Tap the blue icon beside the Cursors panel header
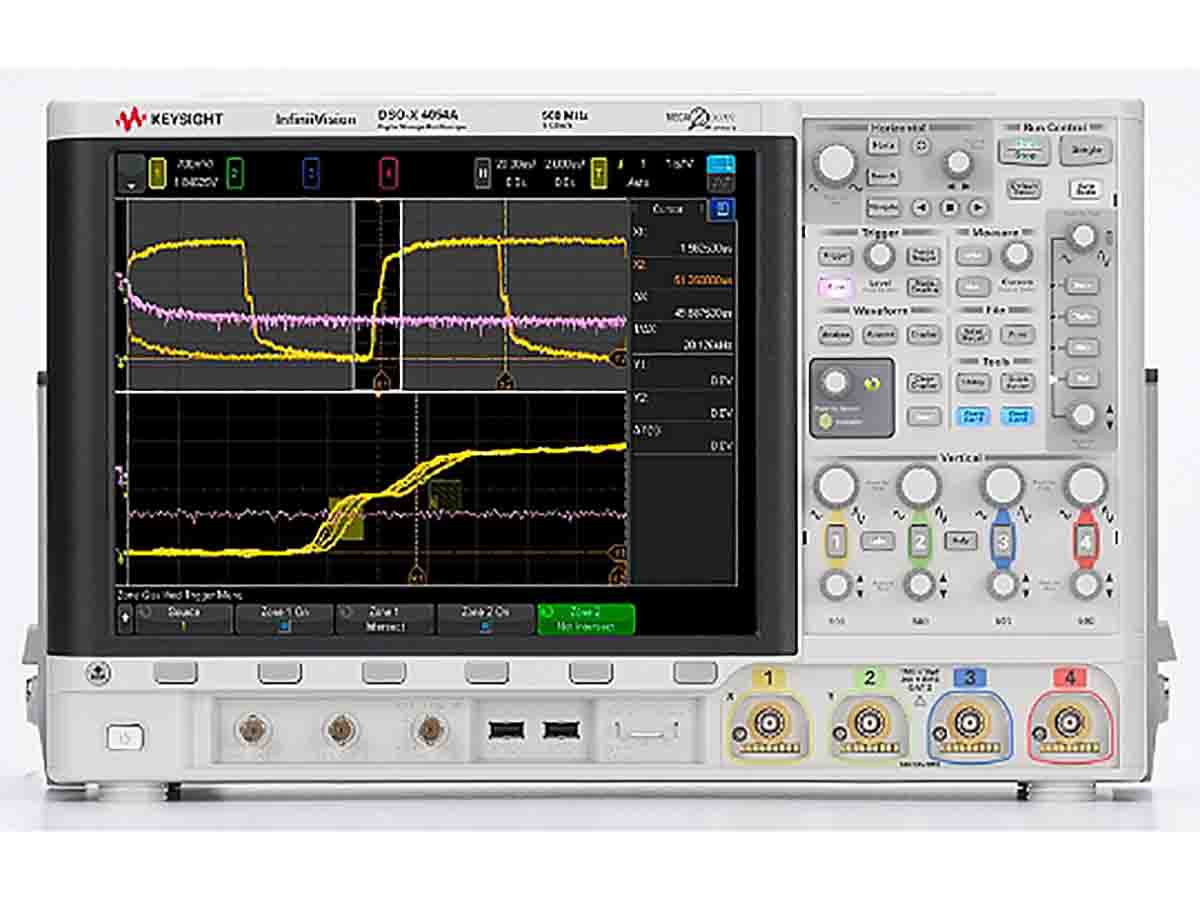This screenshot has width=1200, height=900. tap(719, 208)
